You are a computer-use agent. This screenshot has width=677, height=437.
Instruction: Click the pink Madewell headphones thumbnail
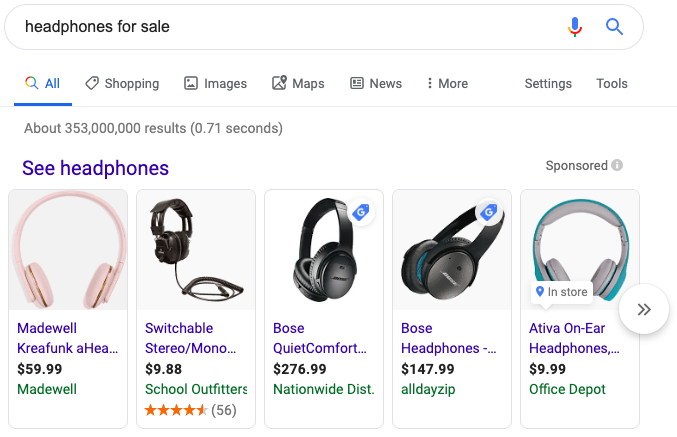point(68,250)
